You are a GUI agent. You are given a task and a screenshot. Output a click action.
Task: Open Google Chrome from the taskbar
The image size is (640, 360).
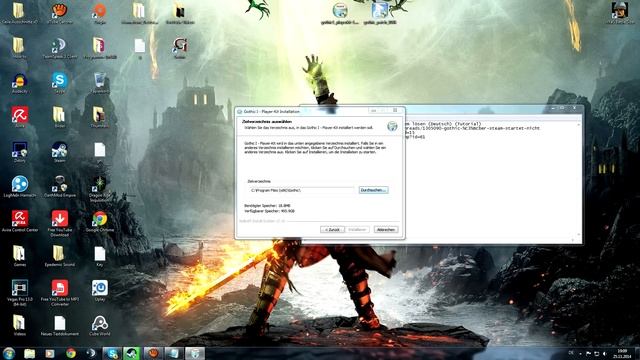pyautogui.click(x=71, y=353)
